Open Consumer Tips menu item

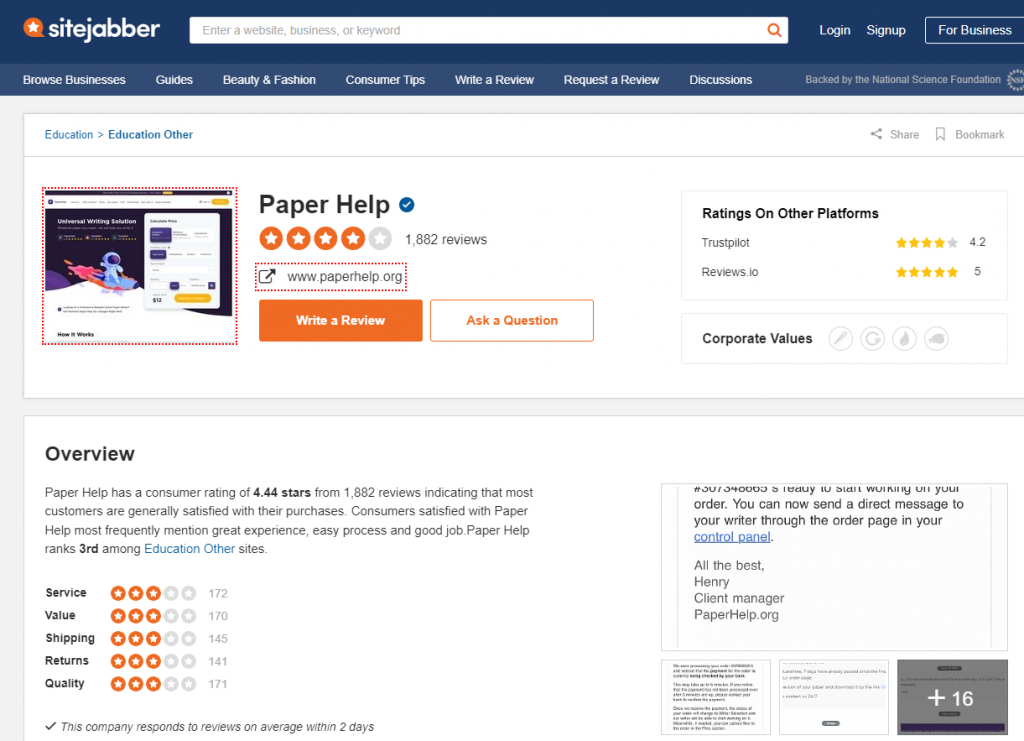385,80
